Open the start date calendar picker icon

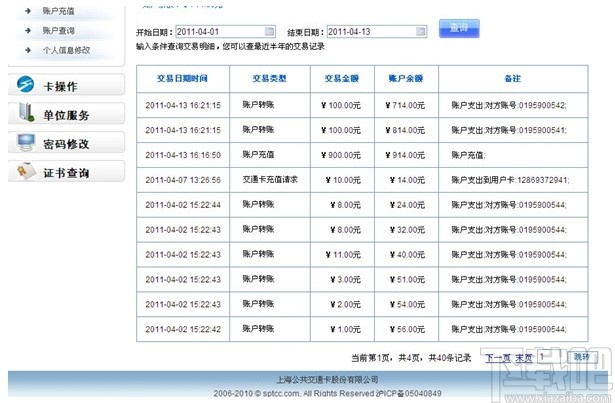coord(269,31)
